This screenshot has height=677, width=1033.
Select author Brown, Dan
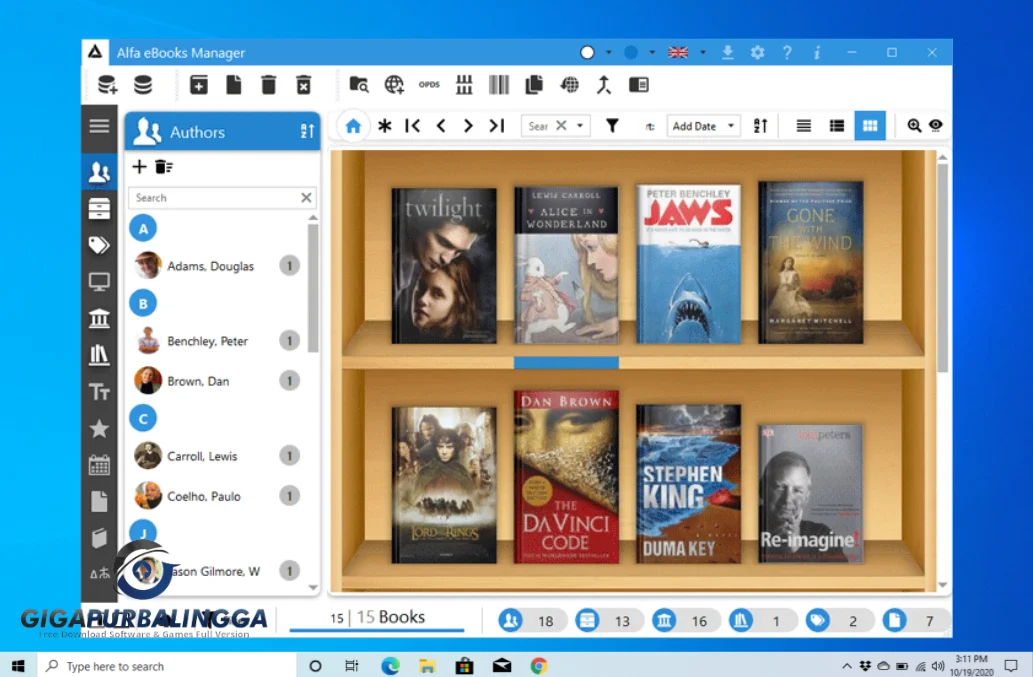coord(218,381)
